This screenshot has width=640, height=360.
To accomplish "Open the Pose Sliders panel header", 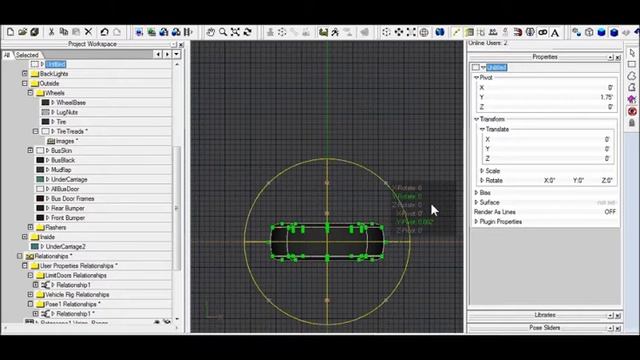I will point(544,328).
